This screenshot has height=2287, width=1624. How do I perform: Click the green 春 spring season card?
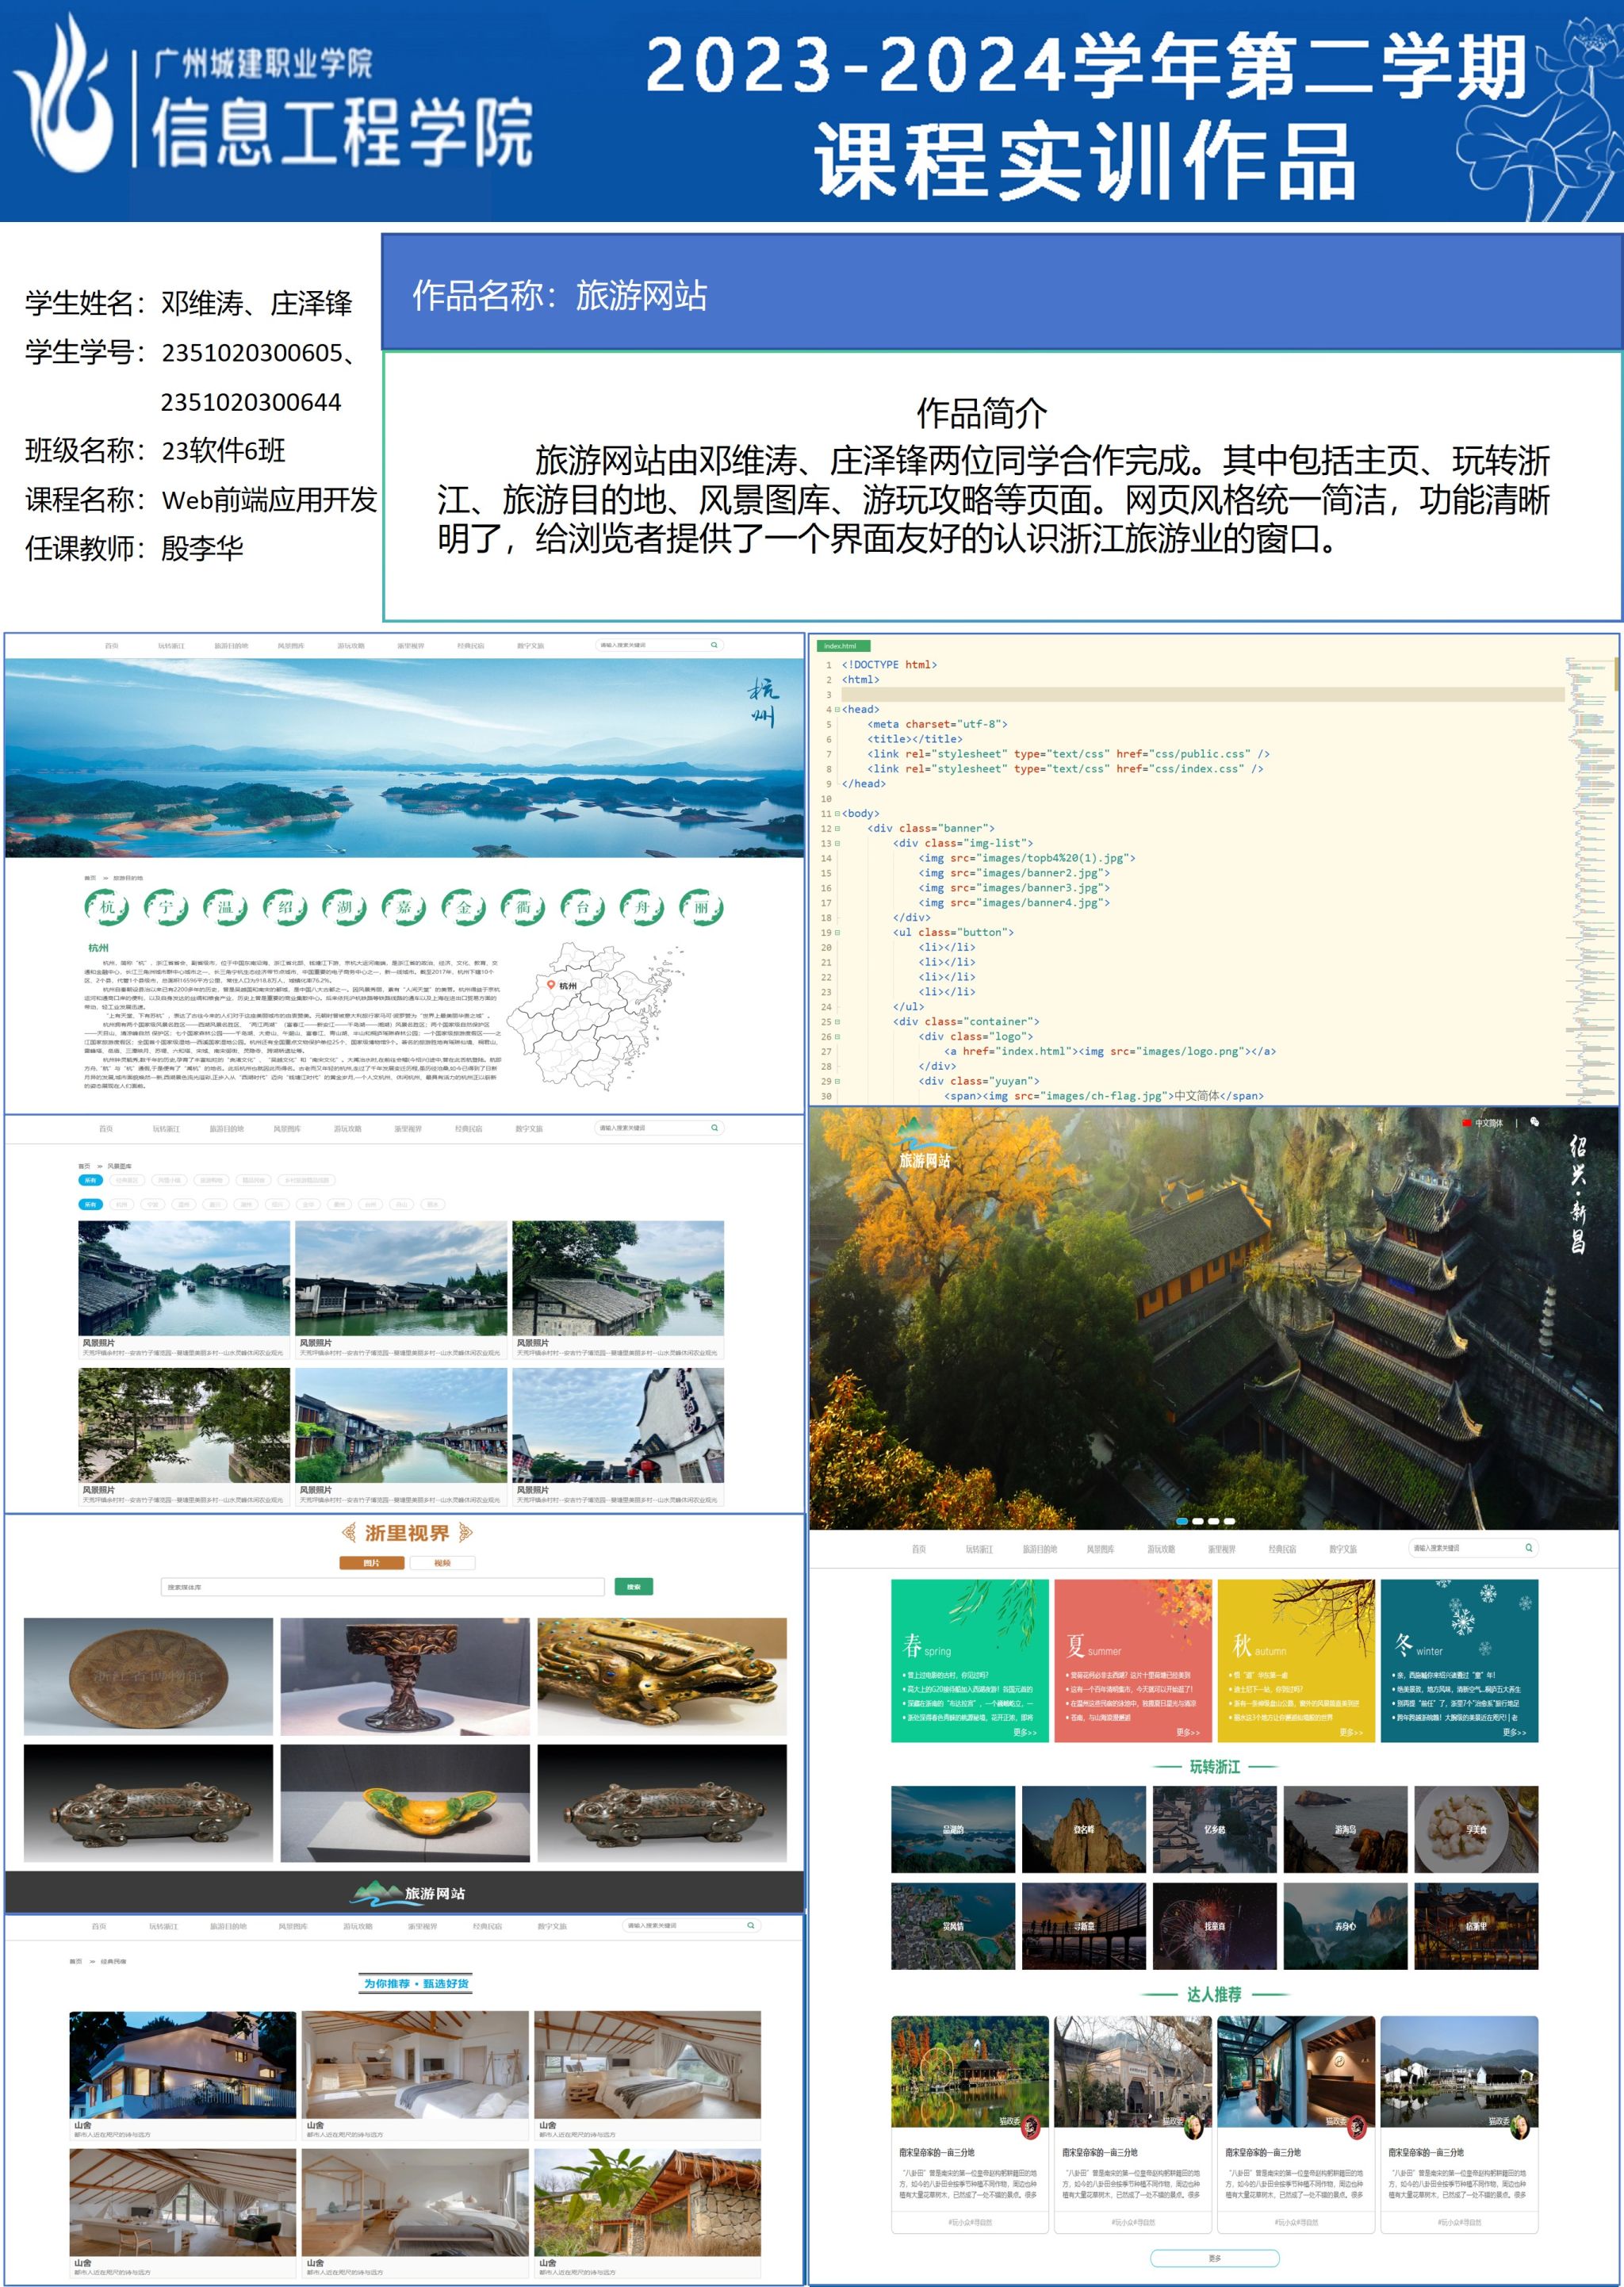pyautogui.click(x=969, y=1660)
